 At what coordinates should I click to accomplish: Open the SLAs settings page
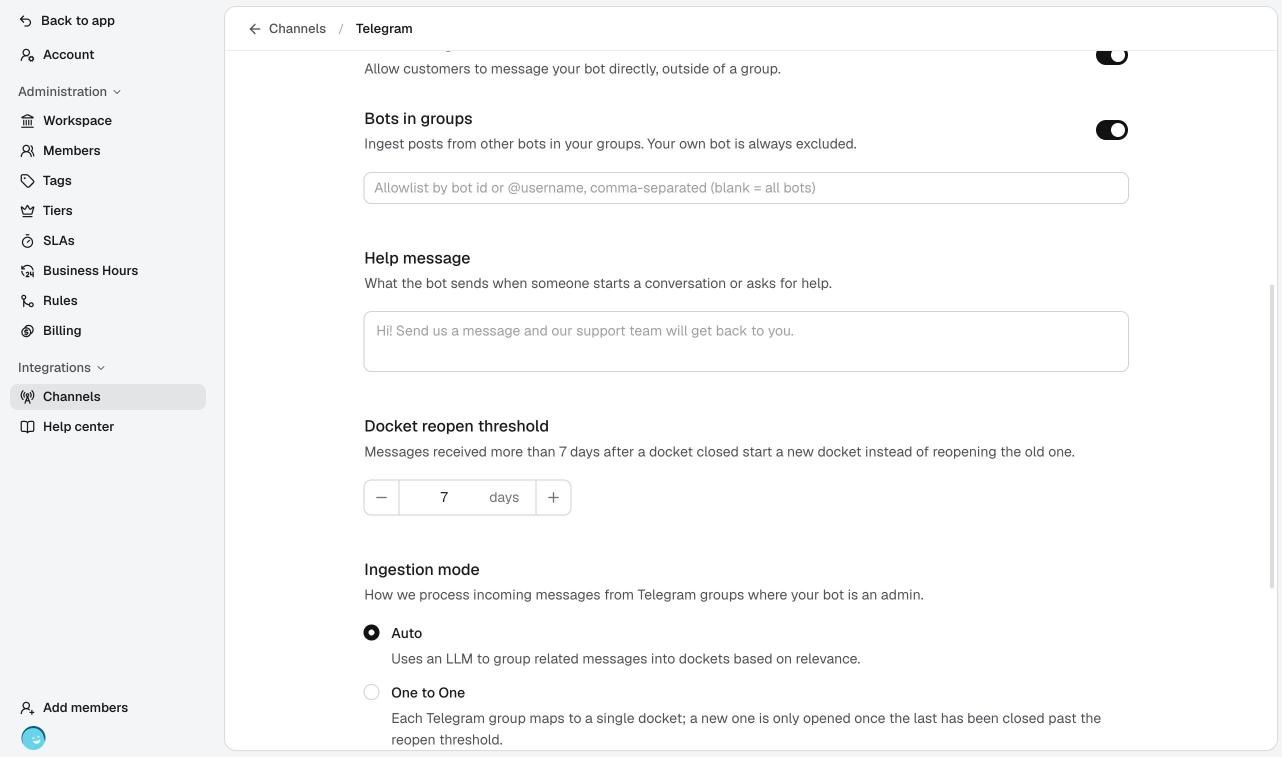pos(108,241)
